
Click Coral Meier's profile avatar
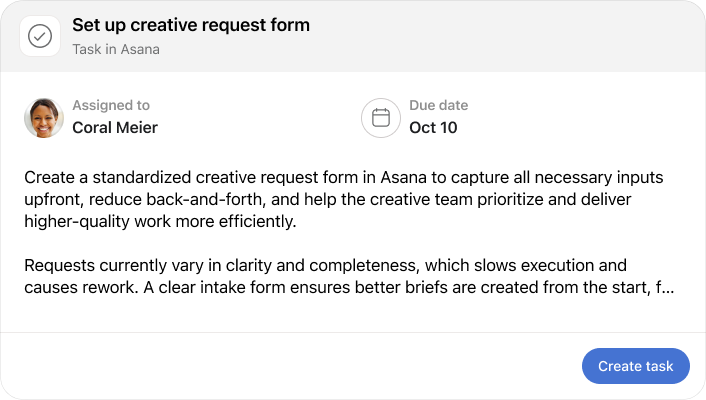pyautogui.click(x=44, y=117)
